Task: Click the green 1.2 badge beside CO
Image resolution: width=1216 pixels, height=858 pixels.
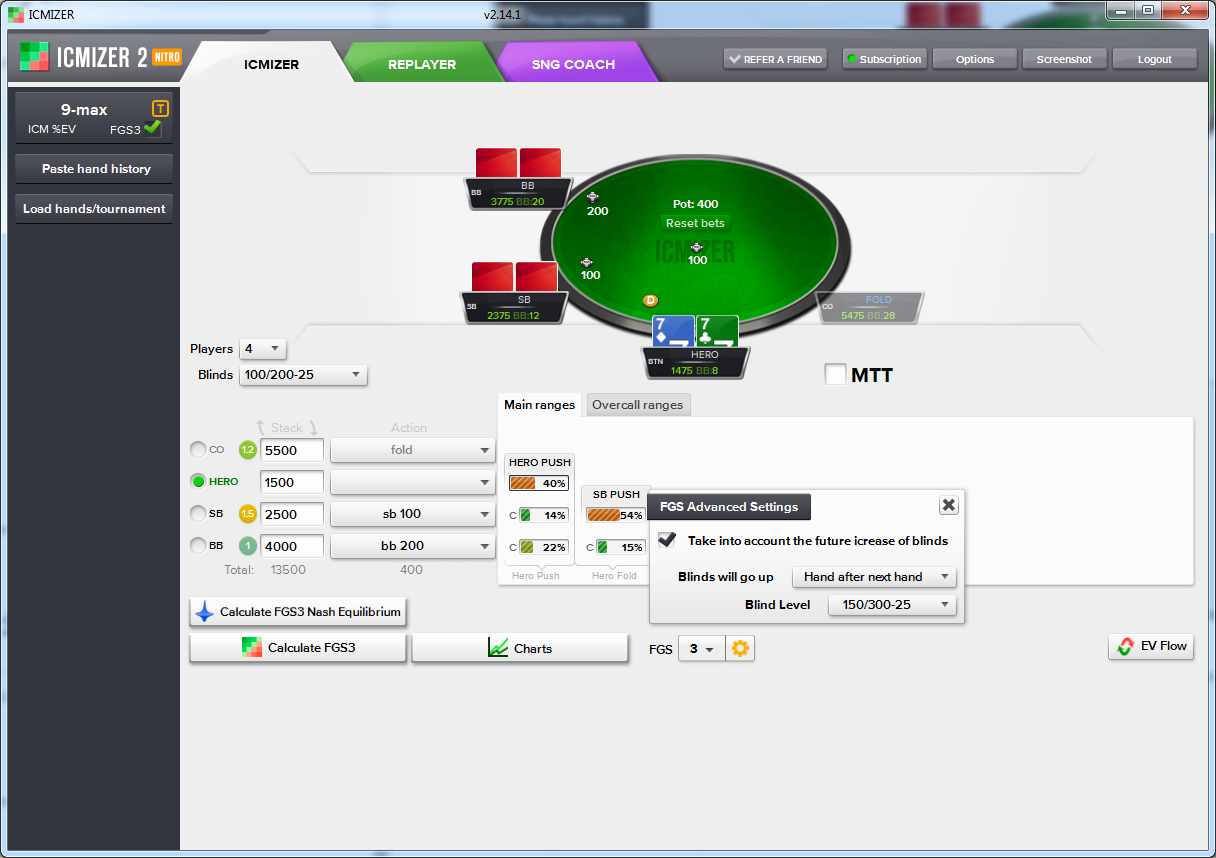Action: pyautogui.click(x=248, y=450)
